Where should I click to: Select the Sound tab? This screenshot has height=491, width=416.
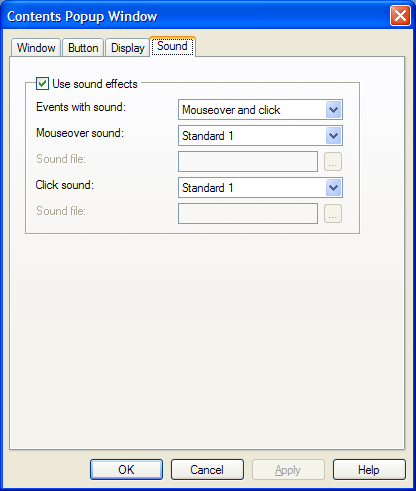pyautogui.click(x=172, y=46)
